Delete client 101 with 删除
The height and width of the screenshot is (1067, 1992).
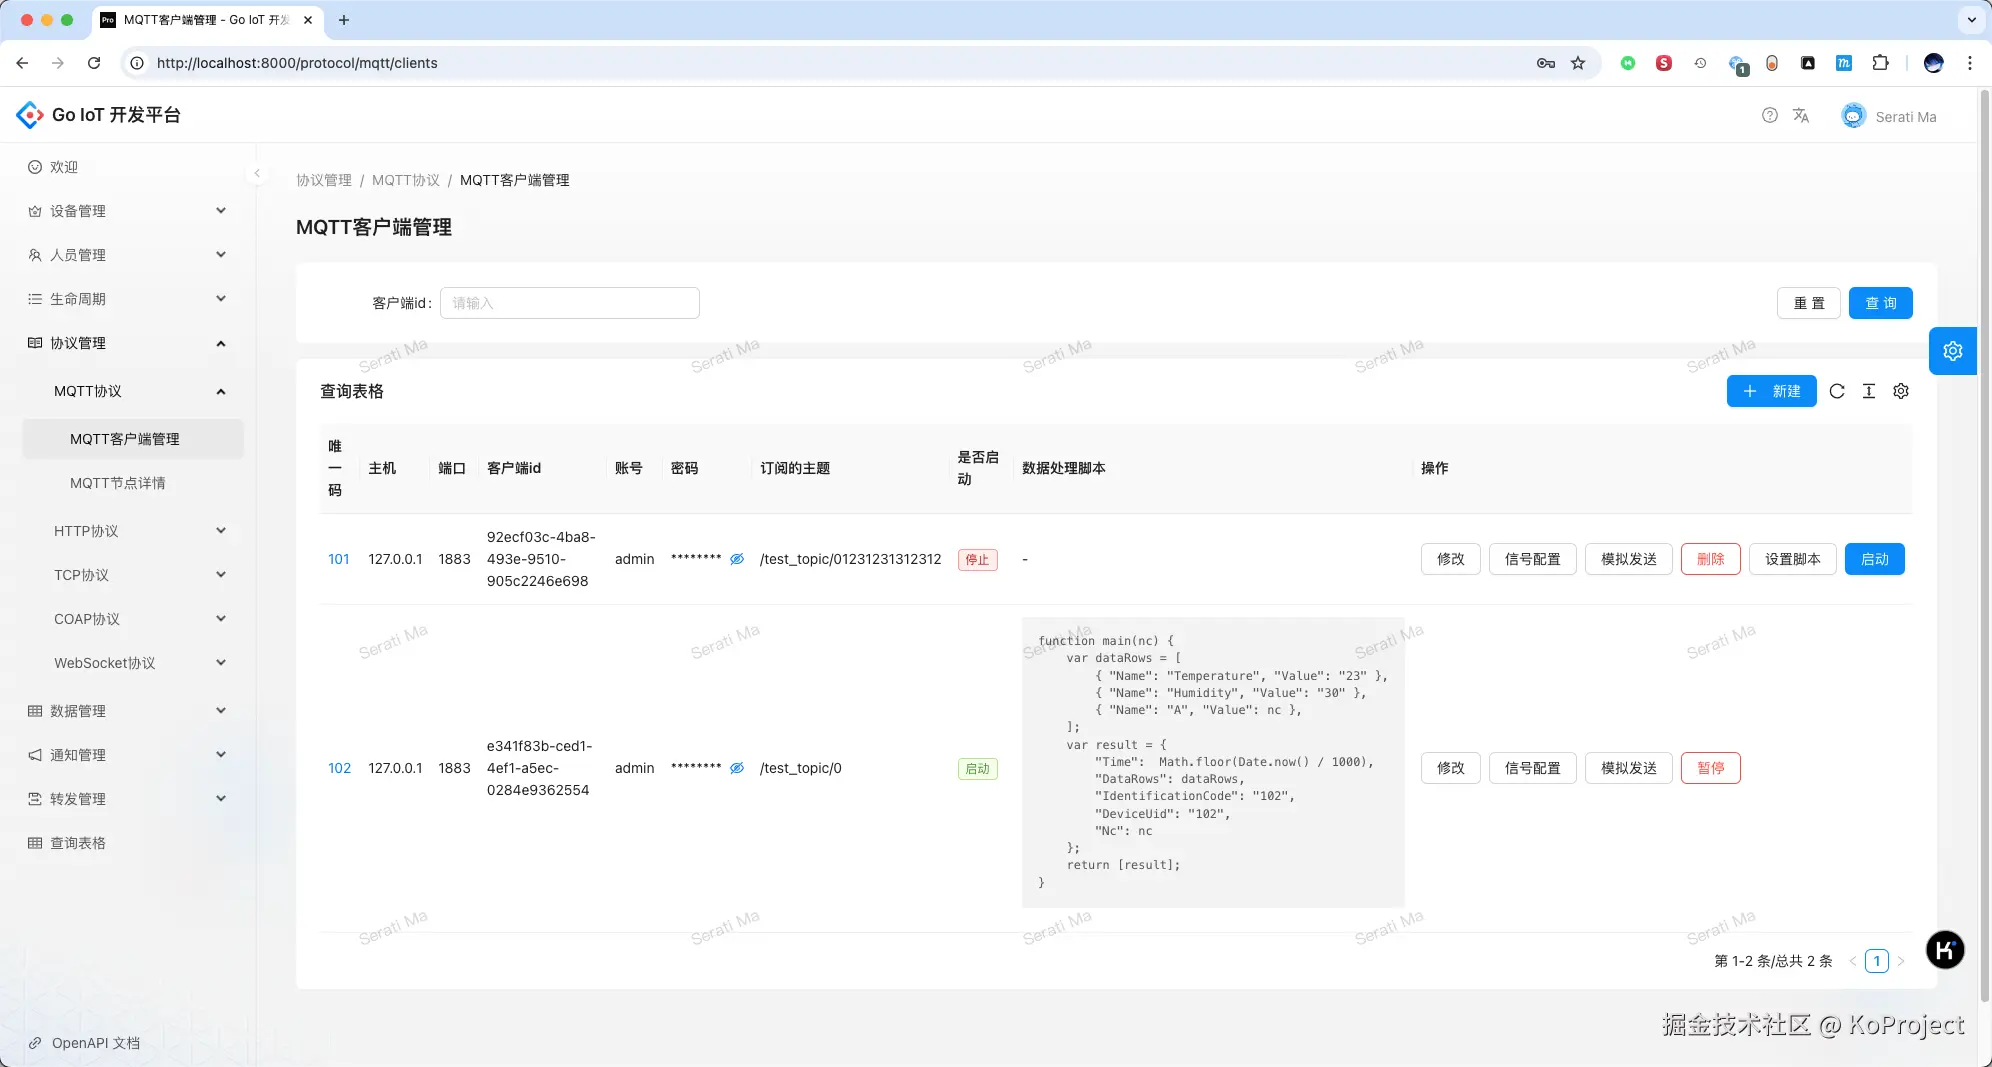(x=1710, y=559)
